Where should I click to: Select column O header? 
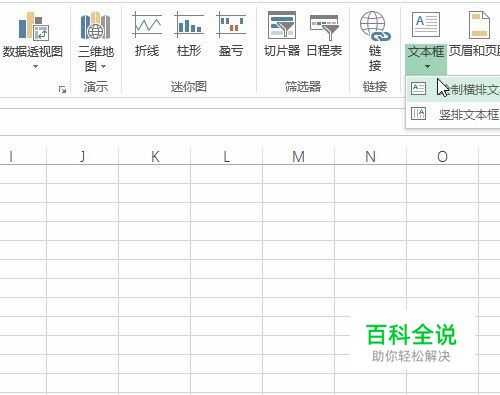tap(442, 156)
